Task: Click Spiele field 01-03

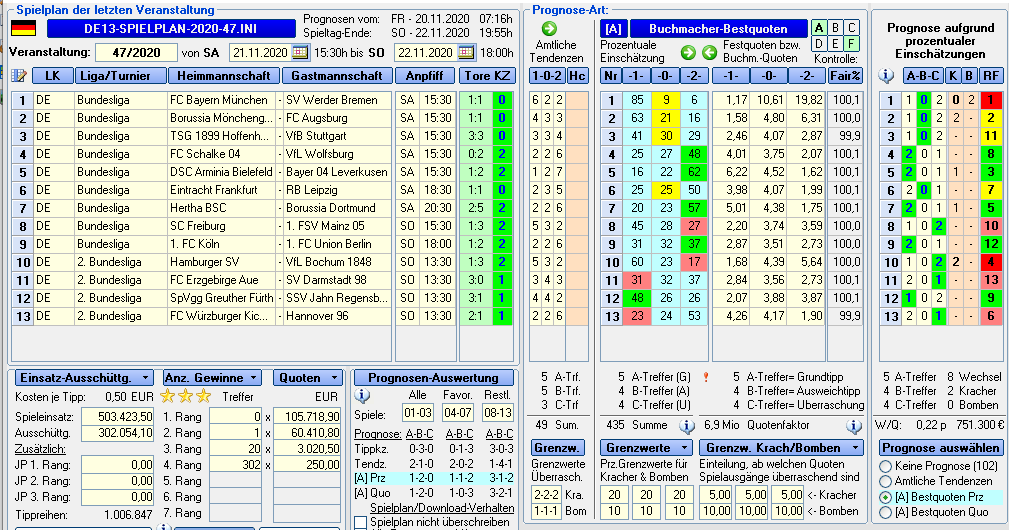Action: [x=418, y=414]
